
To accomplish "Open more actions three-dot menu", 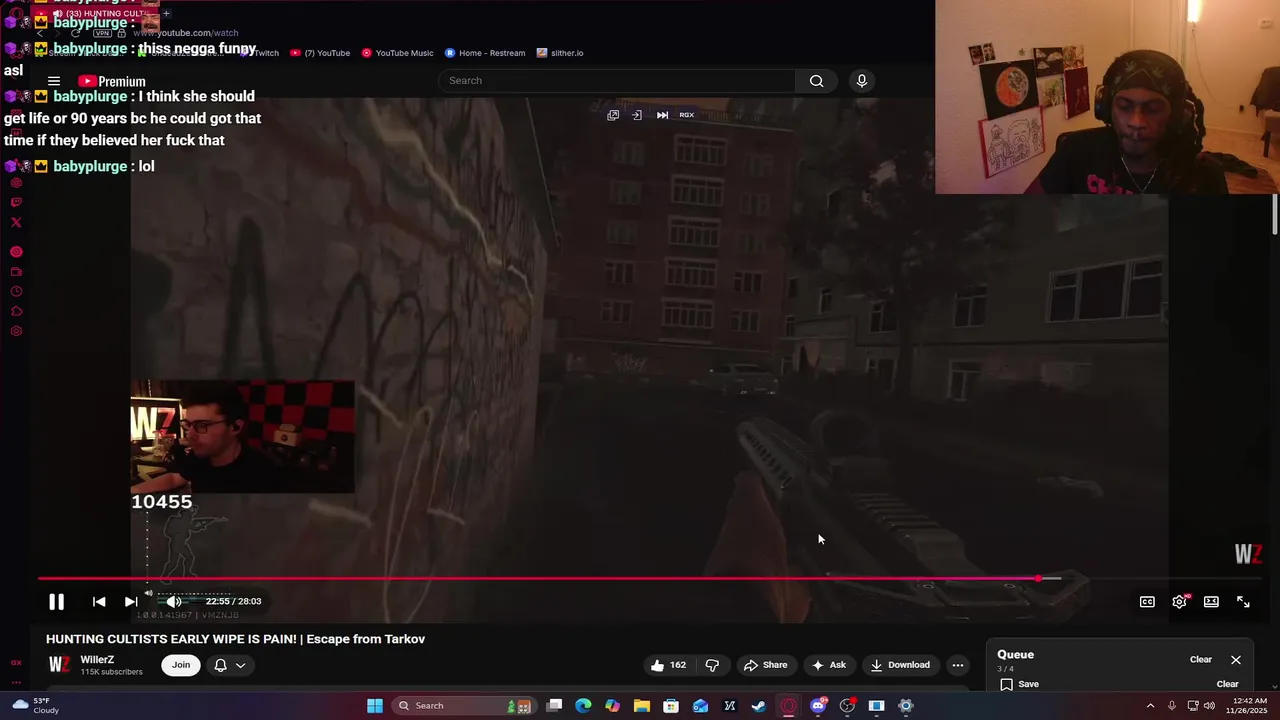I will (x=958, y=665).
